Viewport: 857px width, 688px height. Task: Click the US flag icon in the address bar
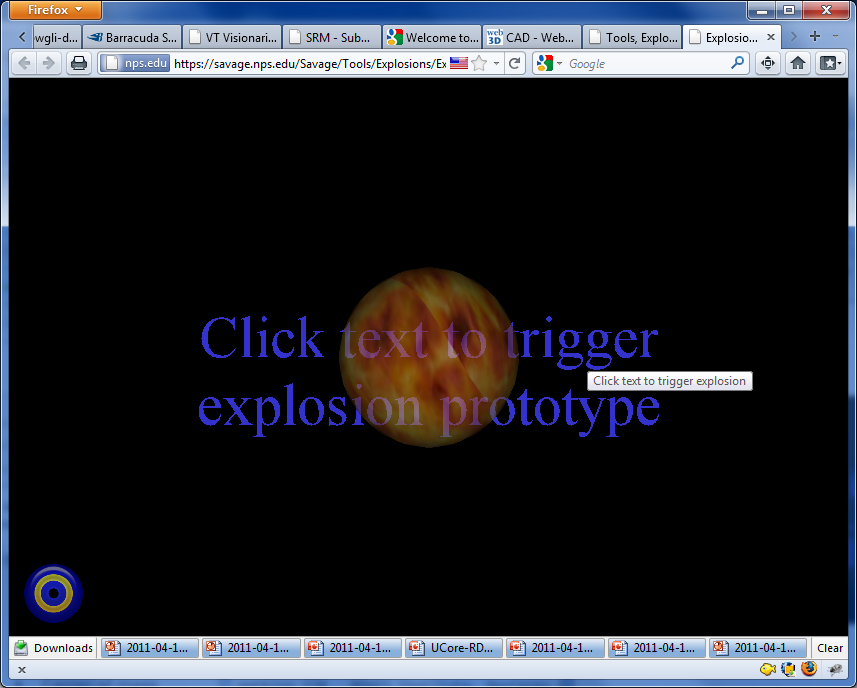[459, 63]
